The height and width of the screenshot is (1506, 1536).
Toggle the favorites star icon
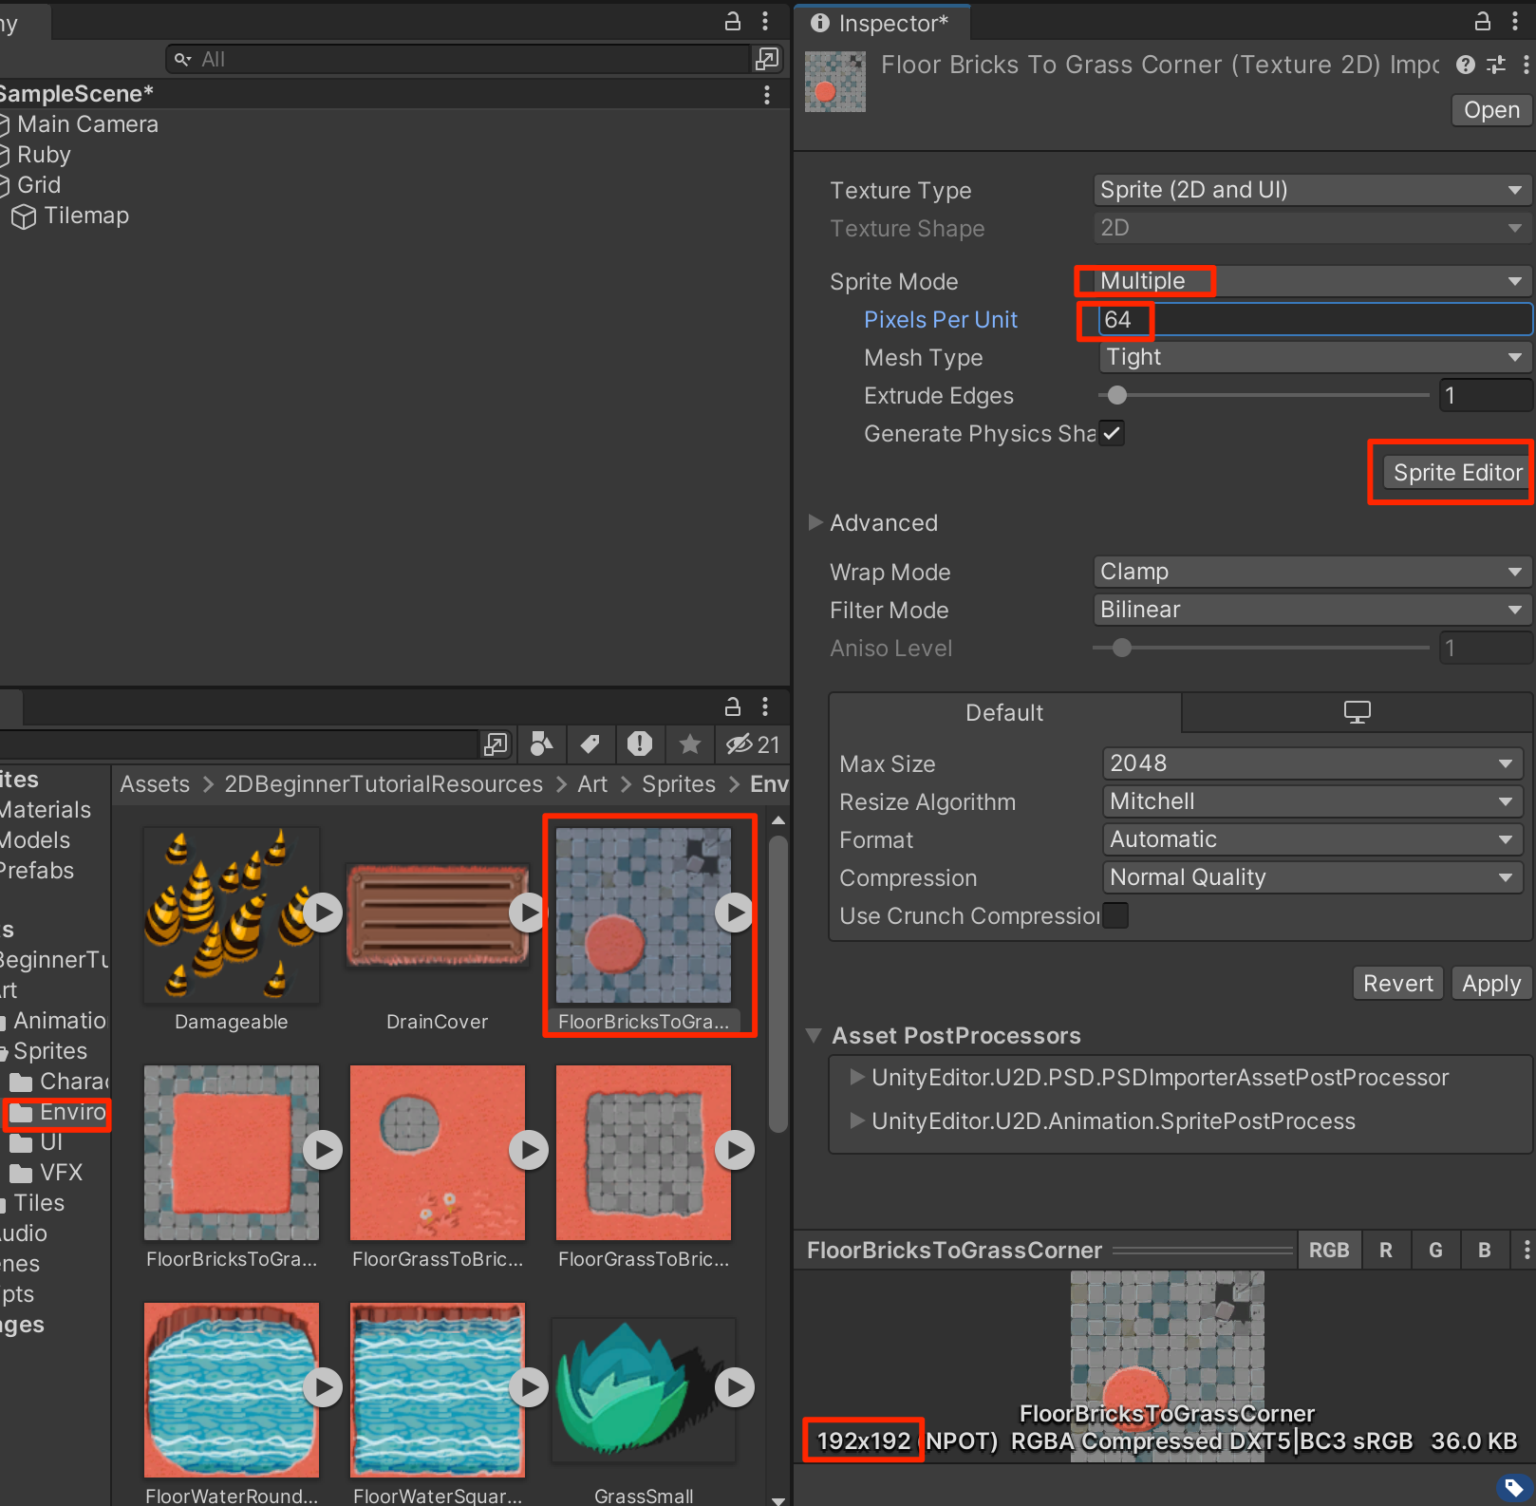pyautogui.click(x=689, y=744)
